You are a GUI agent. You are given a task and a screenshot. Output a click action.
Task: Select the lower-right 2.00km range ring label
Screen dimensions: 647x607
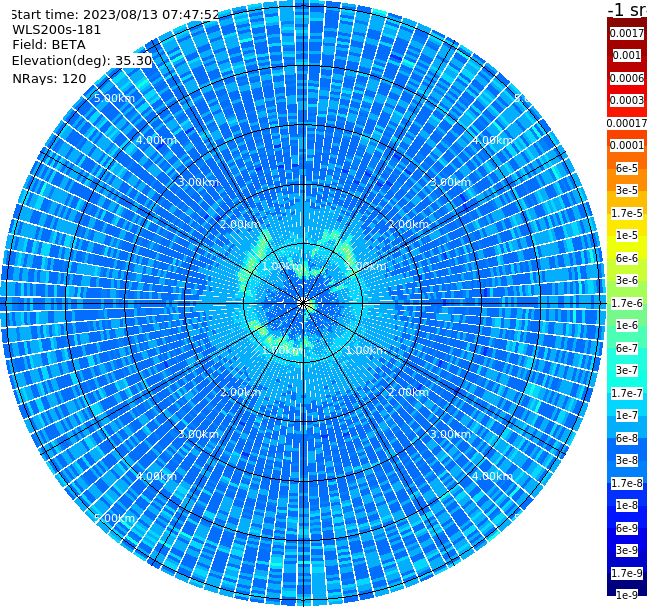(x=409, y=392)
